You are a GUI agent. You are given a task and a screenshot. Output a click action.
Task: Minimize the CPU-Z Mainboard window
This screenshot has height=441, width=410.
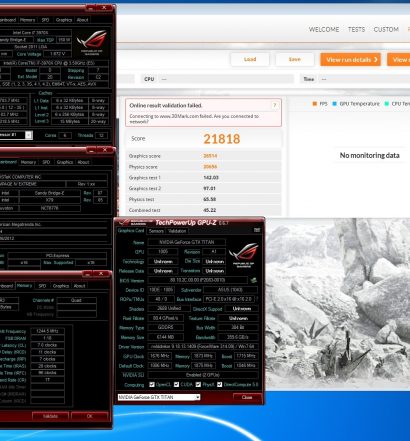[92, 150]
